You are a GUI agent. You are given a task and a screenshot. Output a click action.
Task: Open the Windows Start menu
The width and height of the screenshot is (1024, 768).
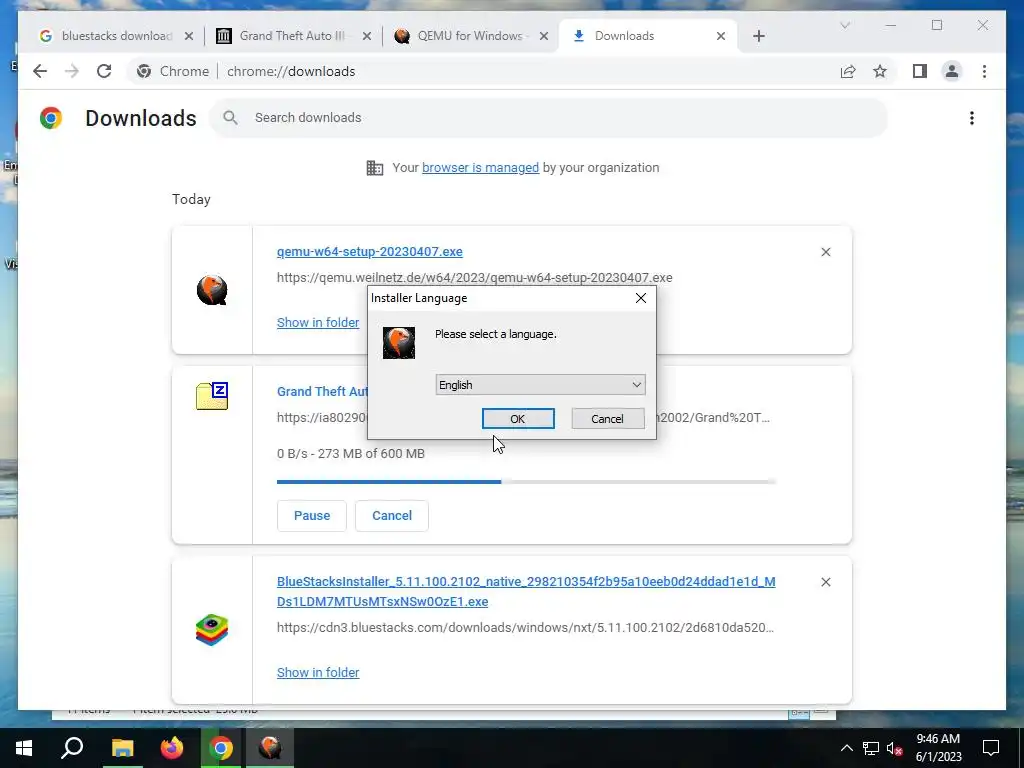point(24,748)
